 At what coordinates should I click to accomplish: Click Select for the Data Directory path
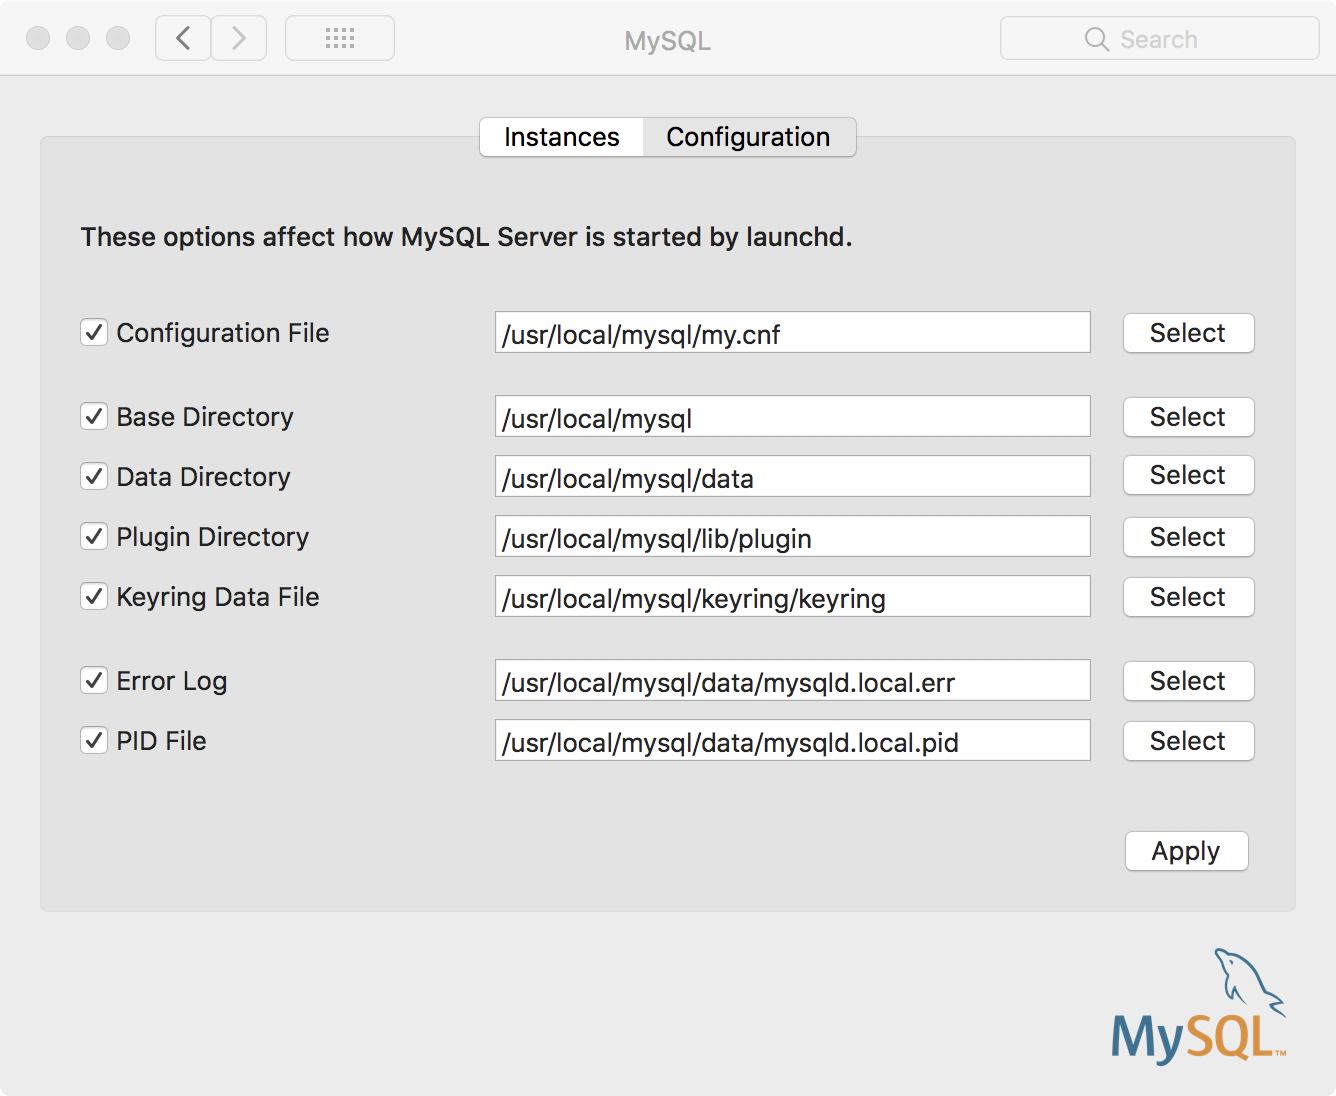click(1188, 475)
